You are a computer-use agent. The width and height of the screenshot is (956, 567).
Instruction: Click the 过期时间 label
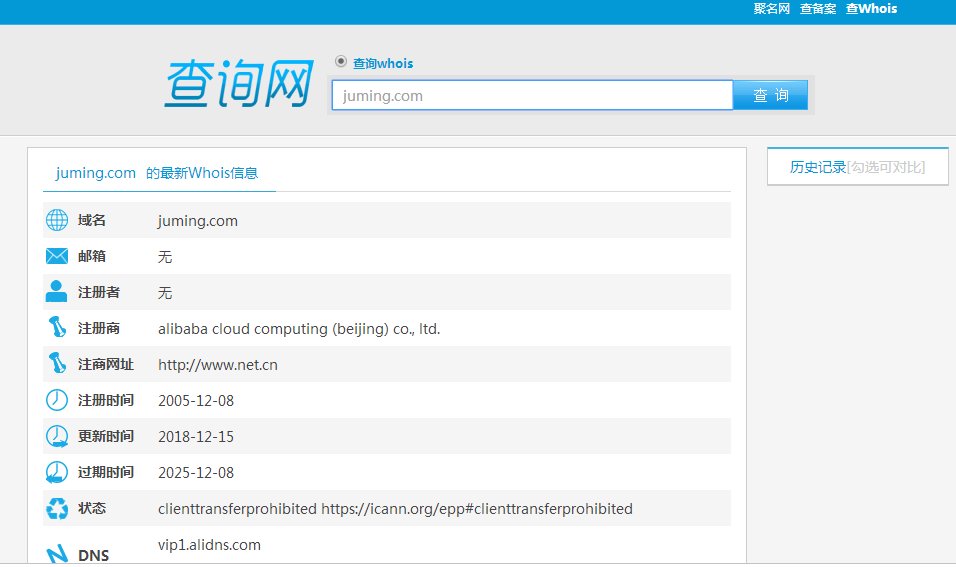tap(105, 472)
